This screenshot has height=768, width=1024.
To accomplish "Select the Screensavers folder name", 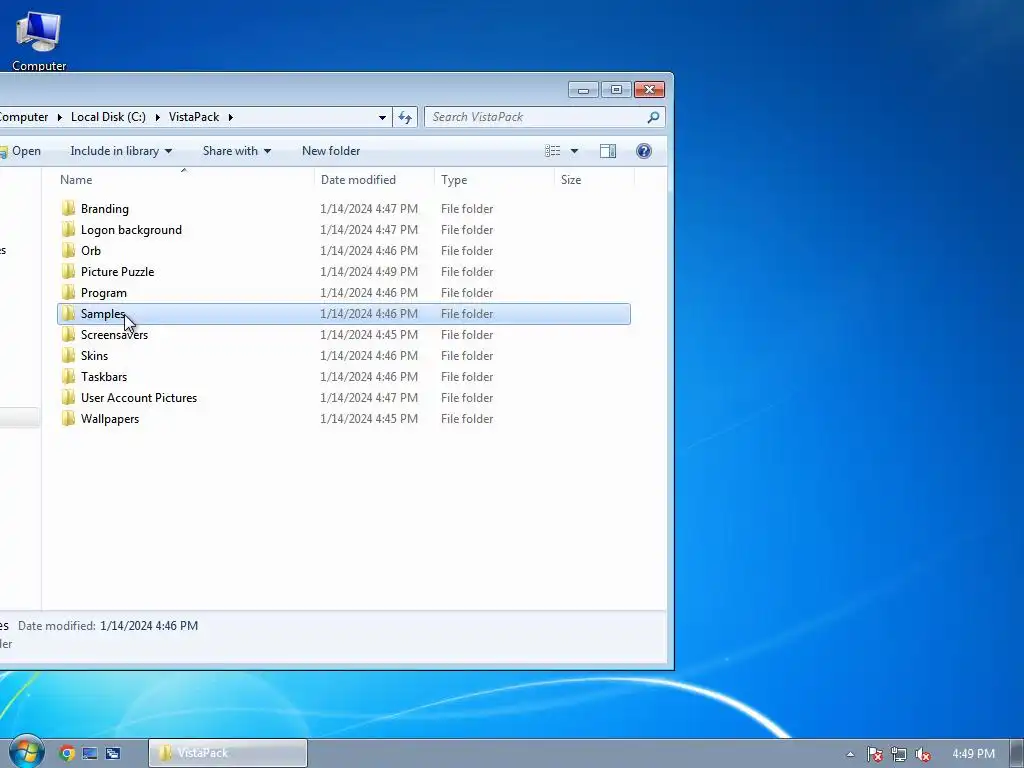I will [x=114, y=334].
